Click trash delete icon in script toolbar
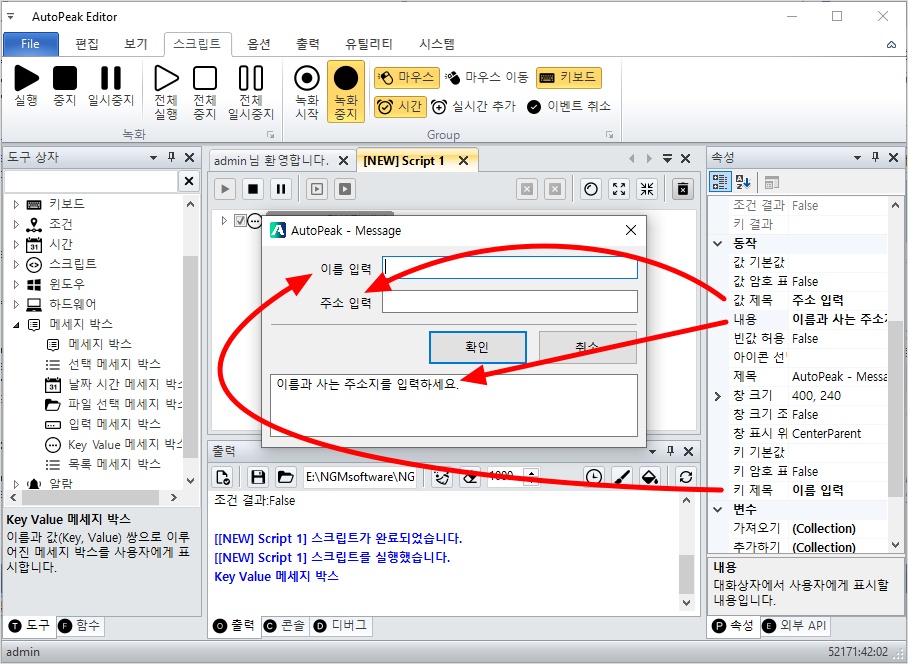This screenshot has height=664, width=908. coord(683,189)
